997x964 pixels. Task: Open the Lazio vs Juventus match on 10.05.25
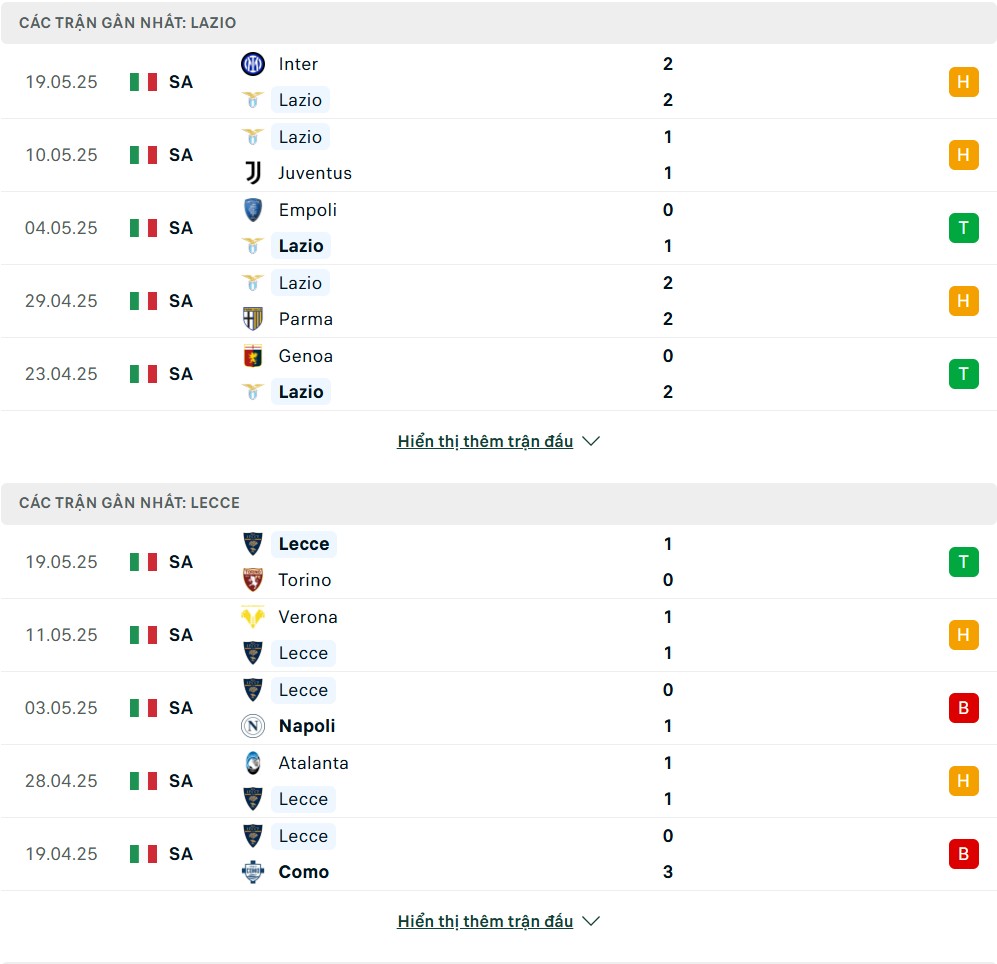[498, 155]
